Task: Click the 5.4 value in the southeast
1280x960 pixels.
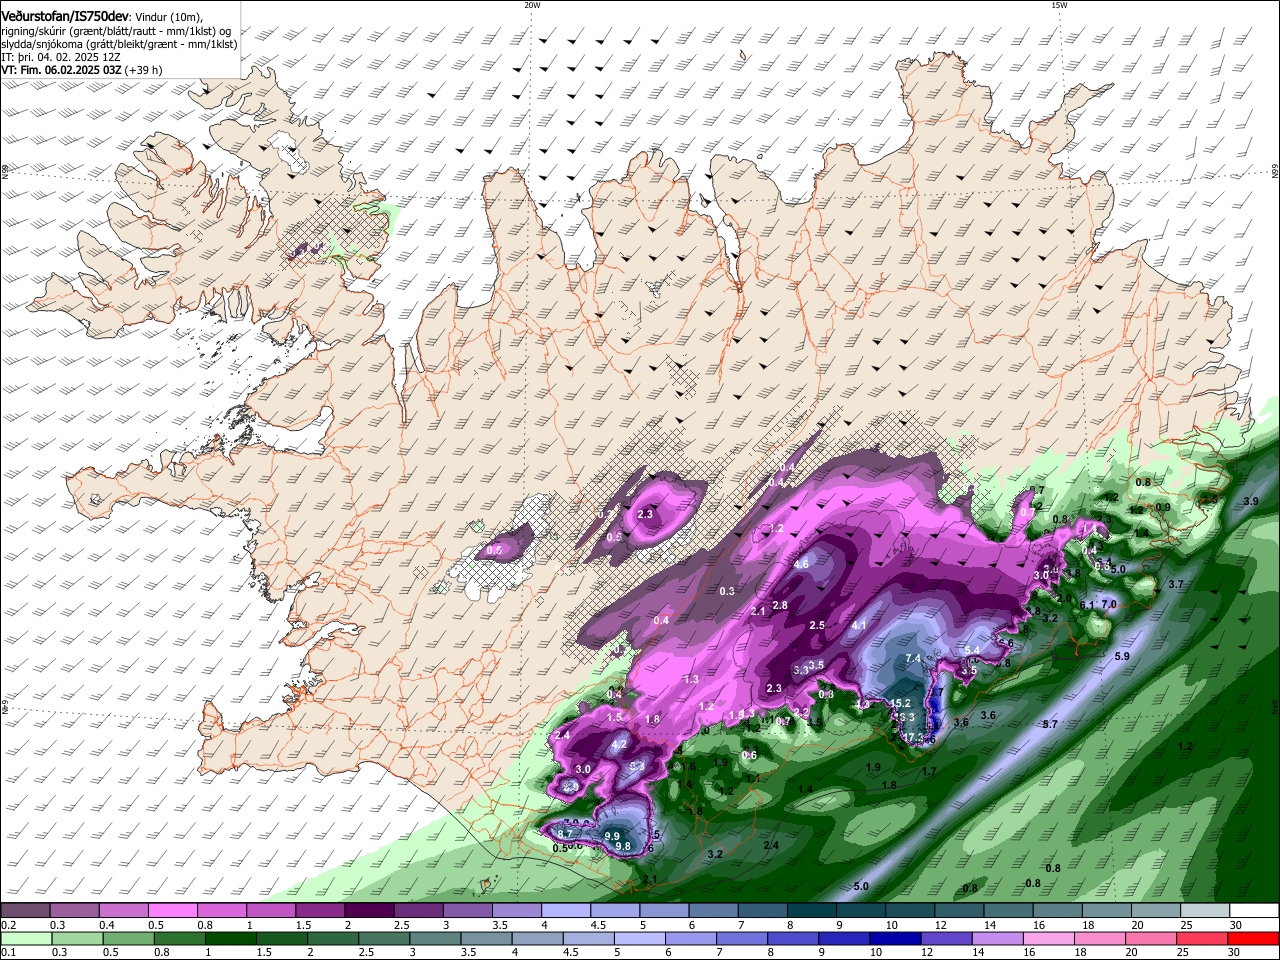Action: [972, 650]
